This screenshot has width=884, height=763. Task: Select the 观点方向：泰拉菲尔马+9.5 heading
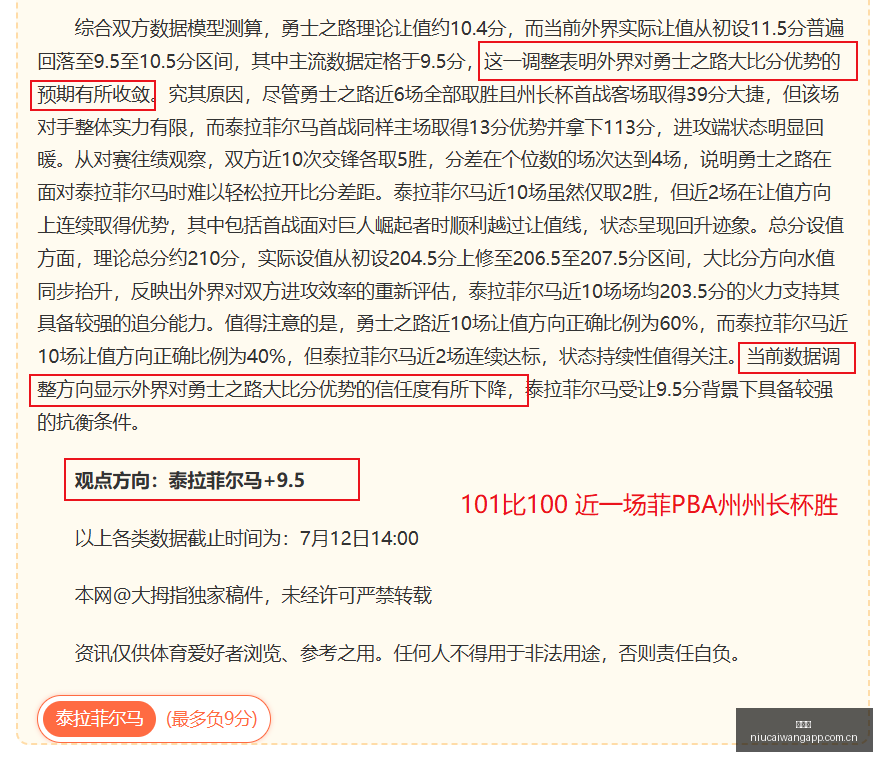point(189,480)
